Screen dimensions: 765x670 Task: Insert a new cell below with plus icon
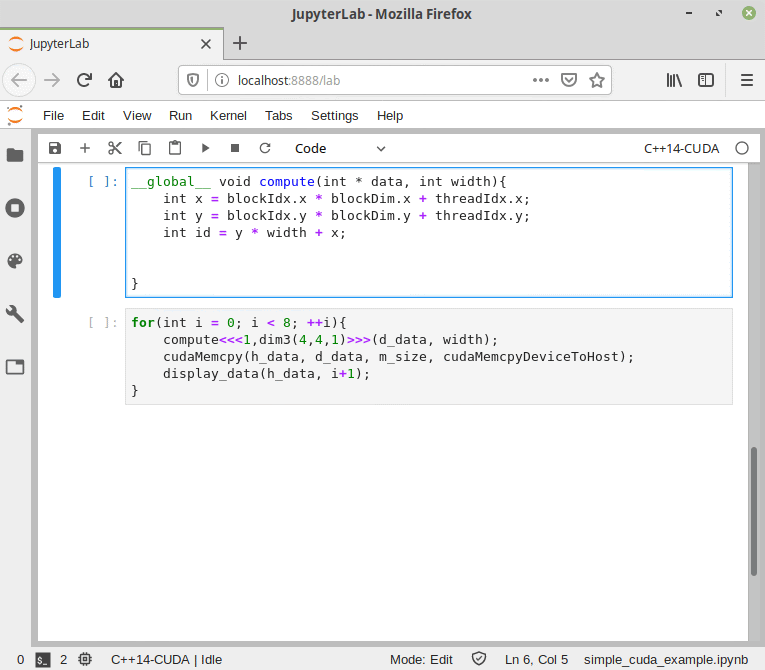(85, 148)
